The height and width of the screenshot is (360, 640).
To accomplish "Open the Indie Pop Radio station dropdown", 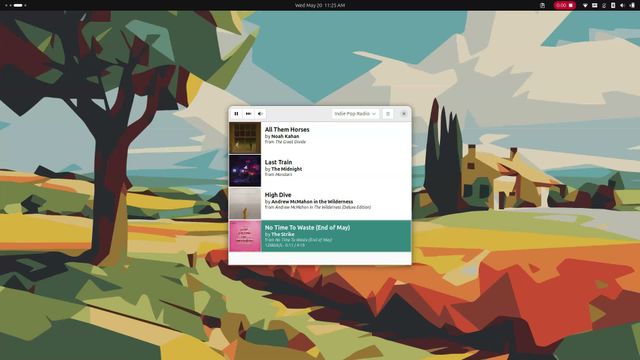I will coord(355,114).
